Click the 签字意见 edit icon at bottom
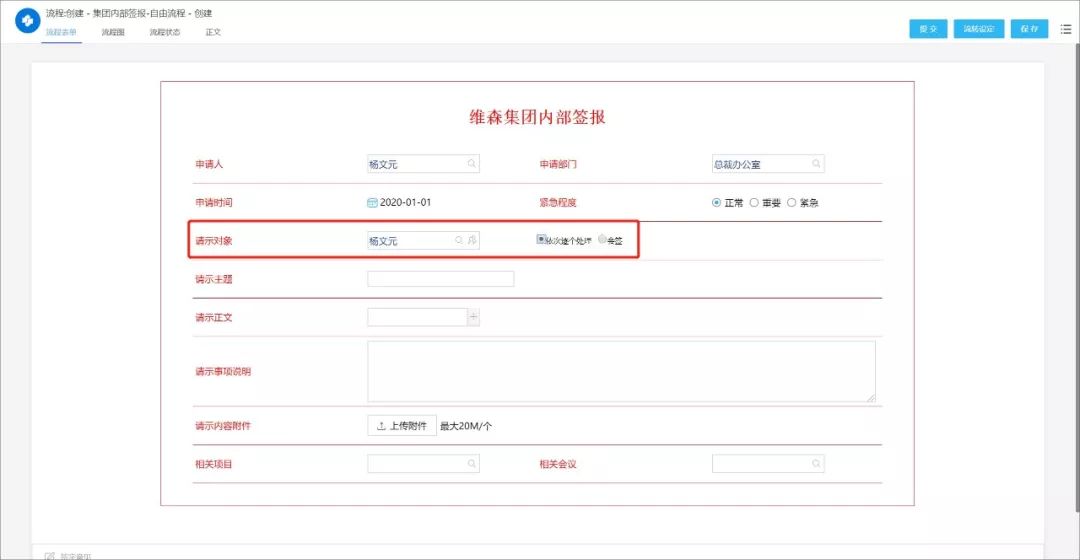Viewport: 1080px width, 560px height. click(49, 556)
